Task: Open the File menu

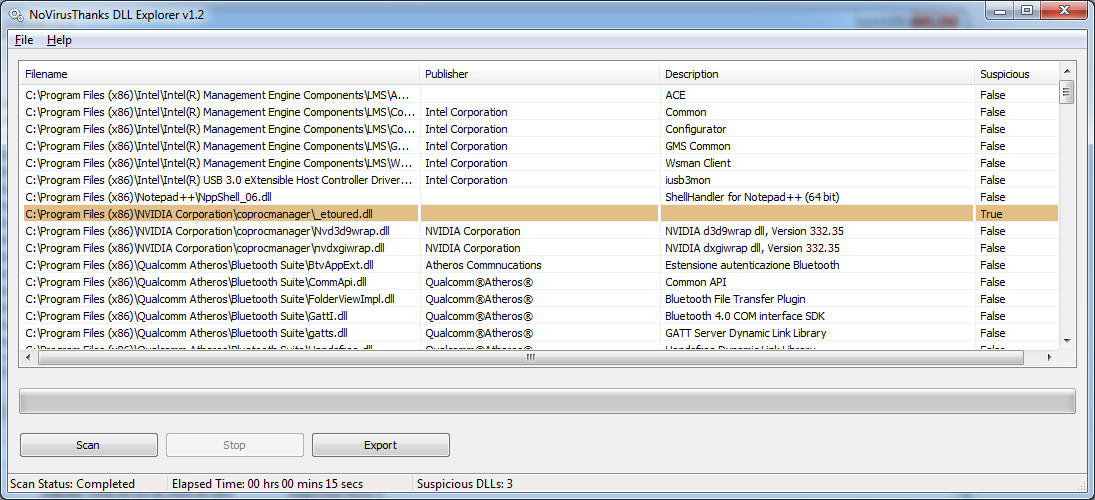Action: [x=24, y=40]
